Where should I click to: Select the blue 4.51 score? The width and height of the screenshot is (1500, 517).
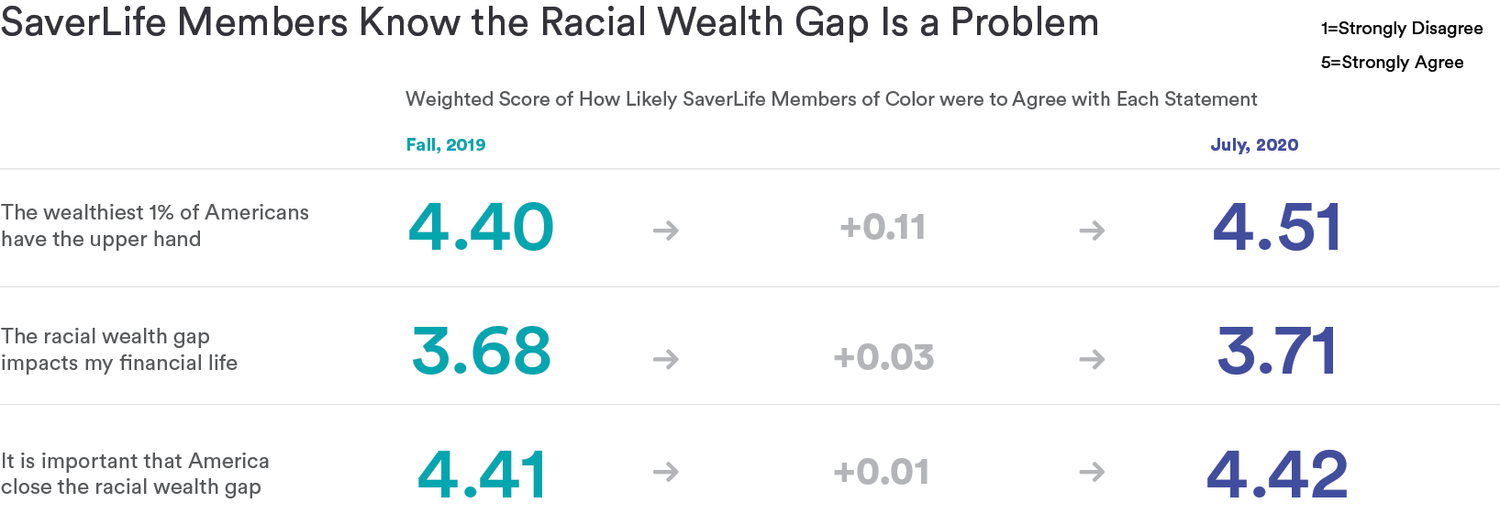click(x=1276, y=227)
